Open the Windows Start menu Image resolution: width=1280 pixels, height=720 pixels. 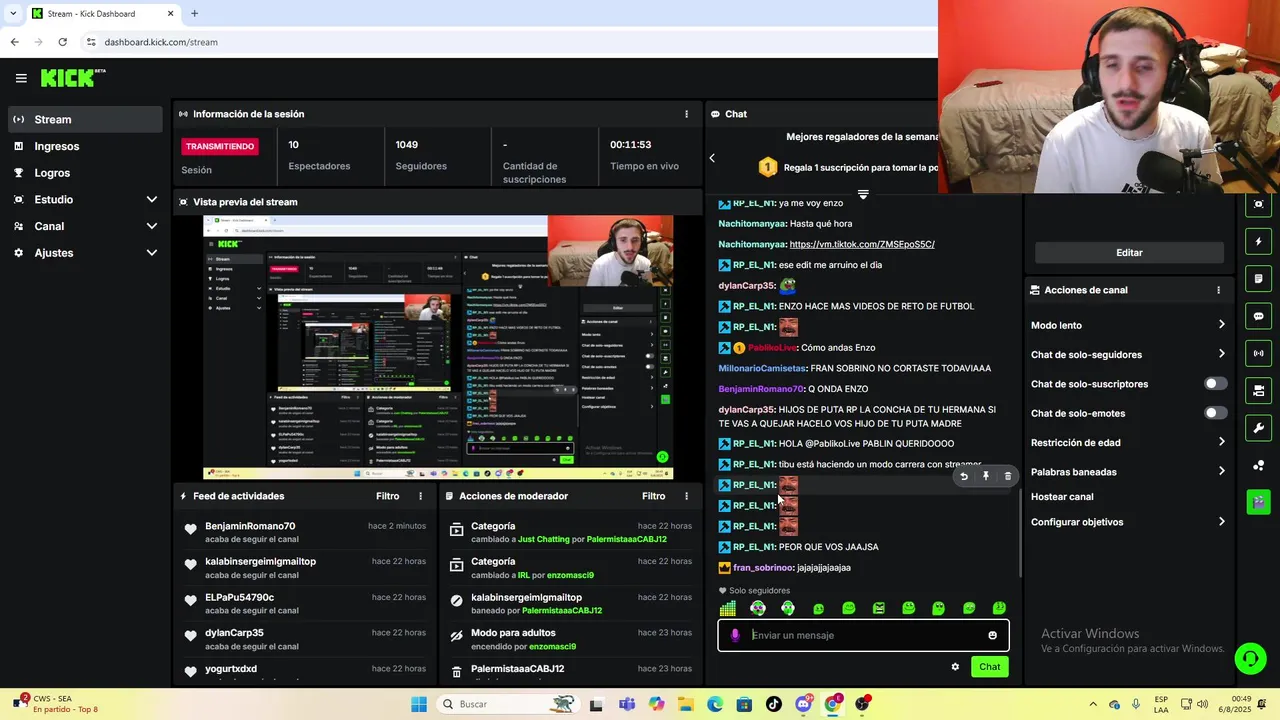click(419, 704)
